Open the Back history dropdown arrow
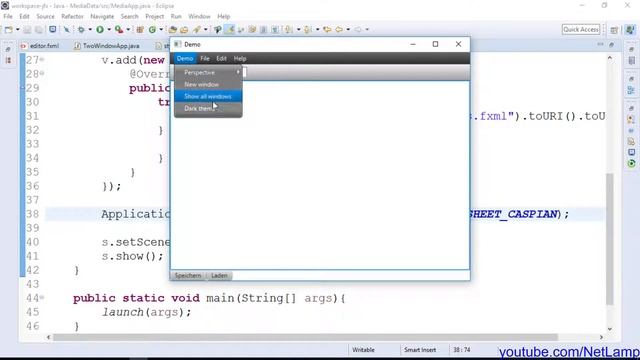 (x=348, y=29)
